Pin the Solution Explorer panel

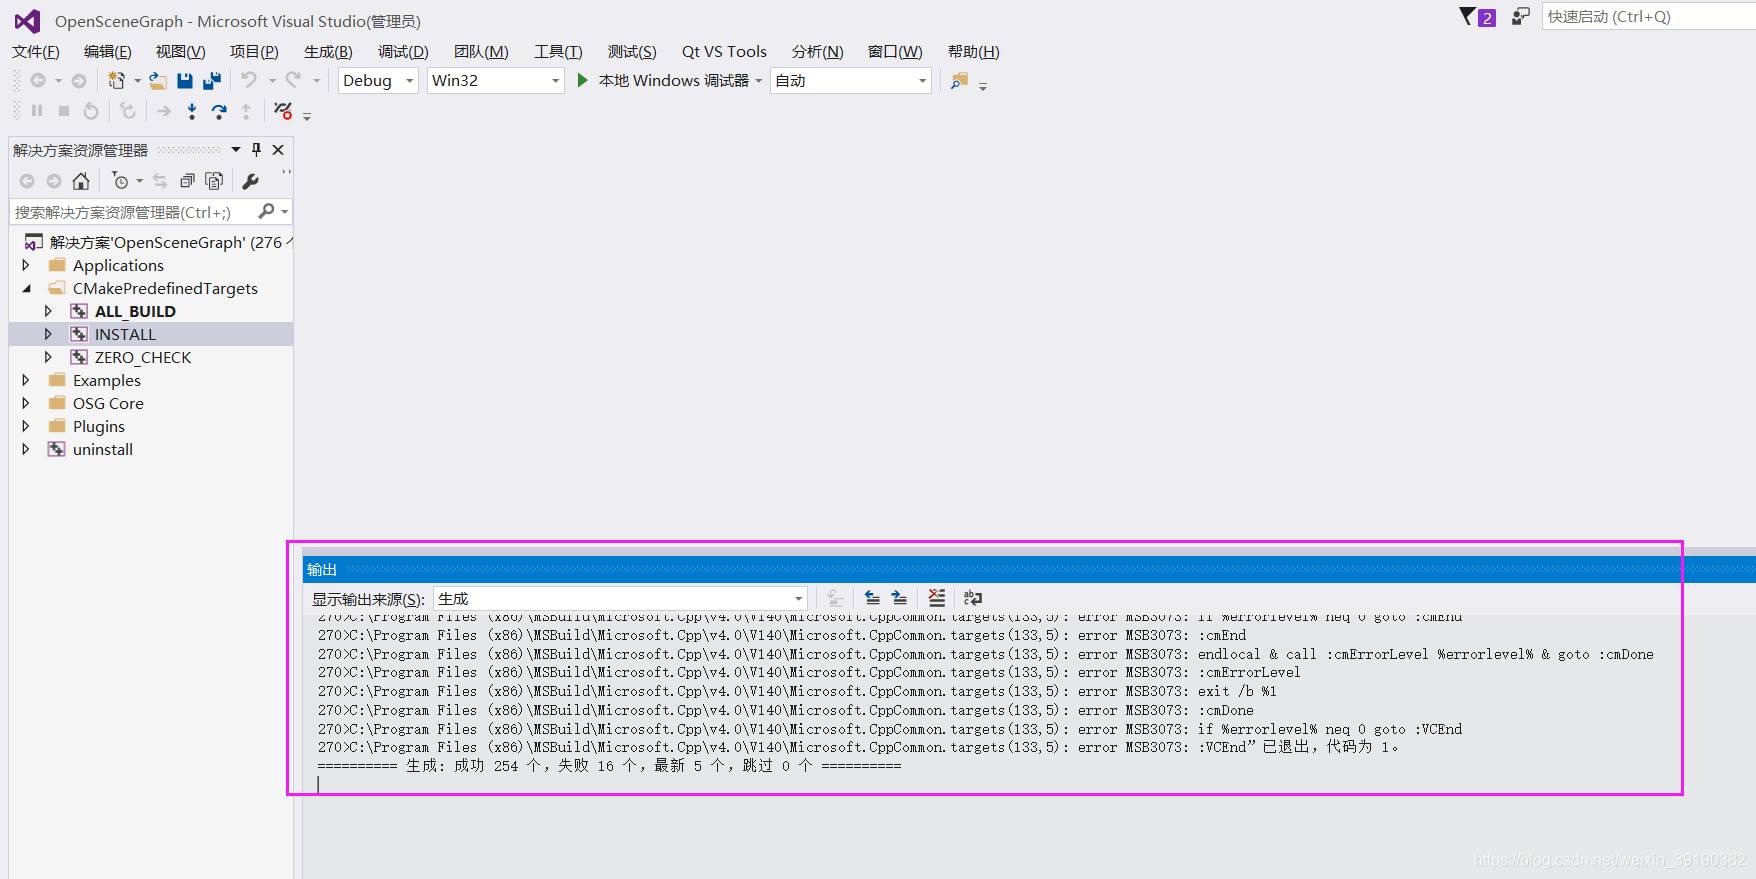point(256,150)
